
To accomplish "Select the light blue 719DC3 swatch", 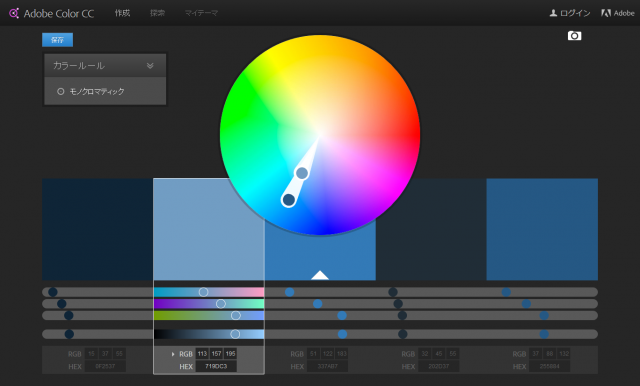I will [209, 229].
